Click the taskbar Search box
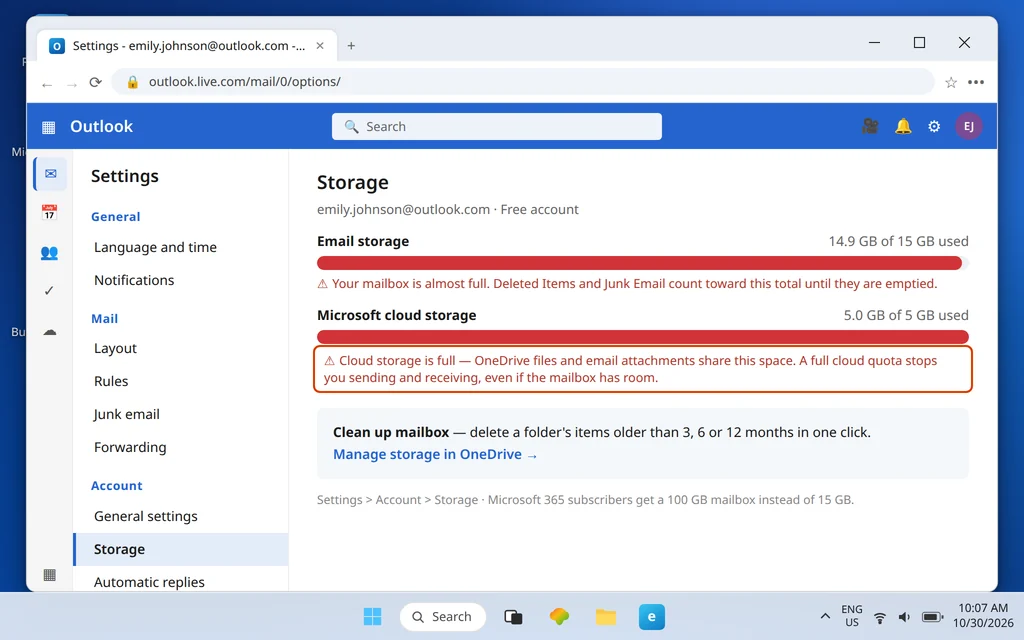The image size is (1024, 640). coord(443,616)
